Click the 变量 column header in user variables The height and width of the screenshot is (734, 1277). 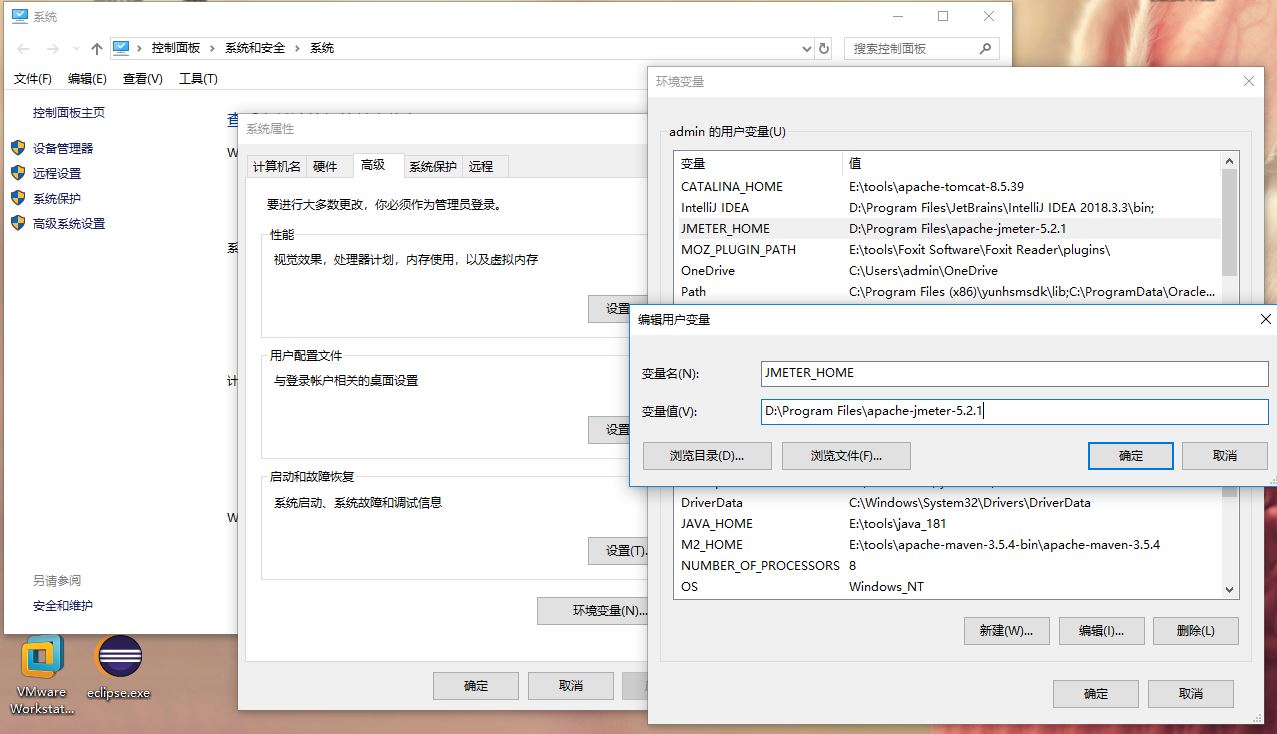759,163
